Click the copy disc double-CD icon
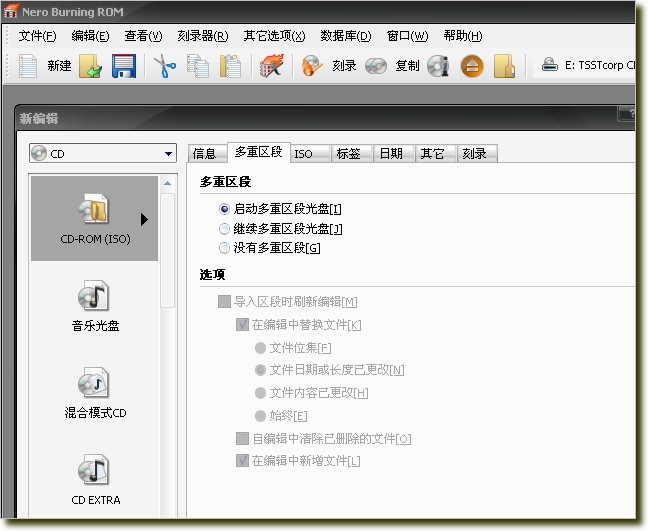The width and height of the screenshot is (648, 531). click(376, 66)
